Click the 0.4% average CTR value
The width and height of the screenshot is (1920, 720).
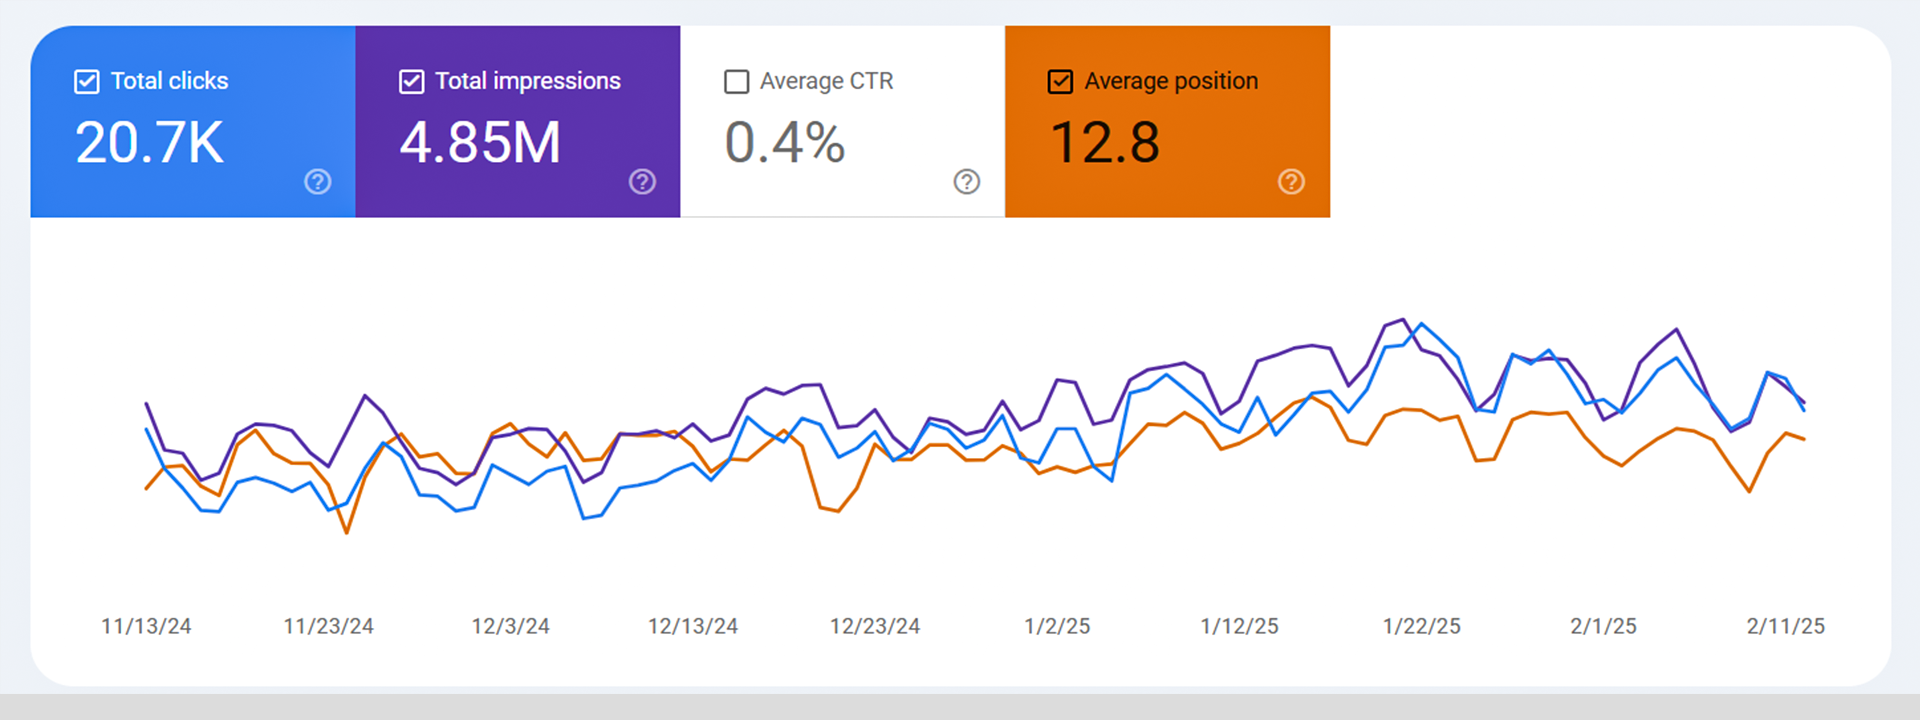(x=785, y=142)
